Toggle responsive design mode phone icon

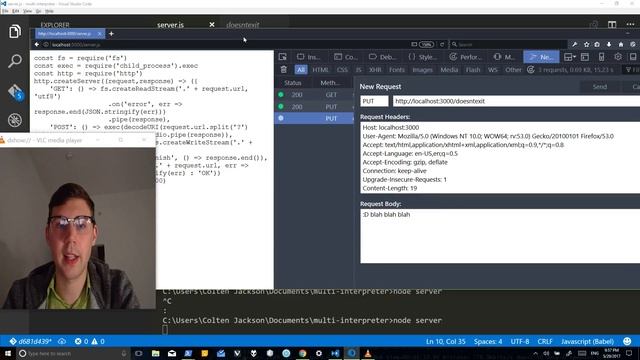point(601,57)
